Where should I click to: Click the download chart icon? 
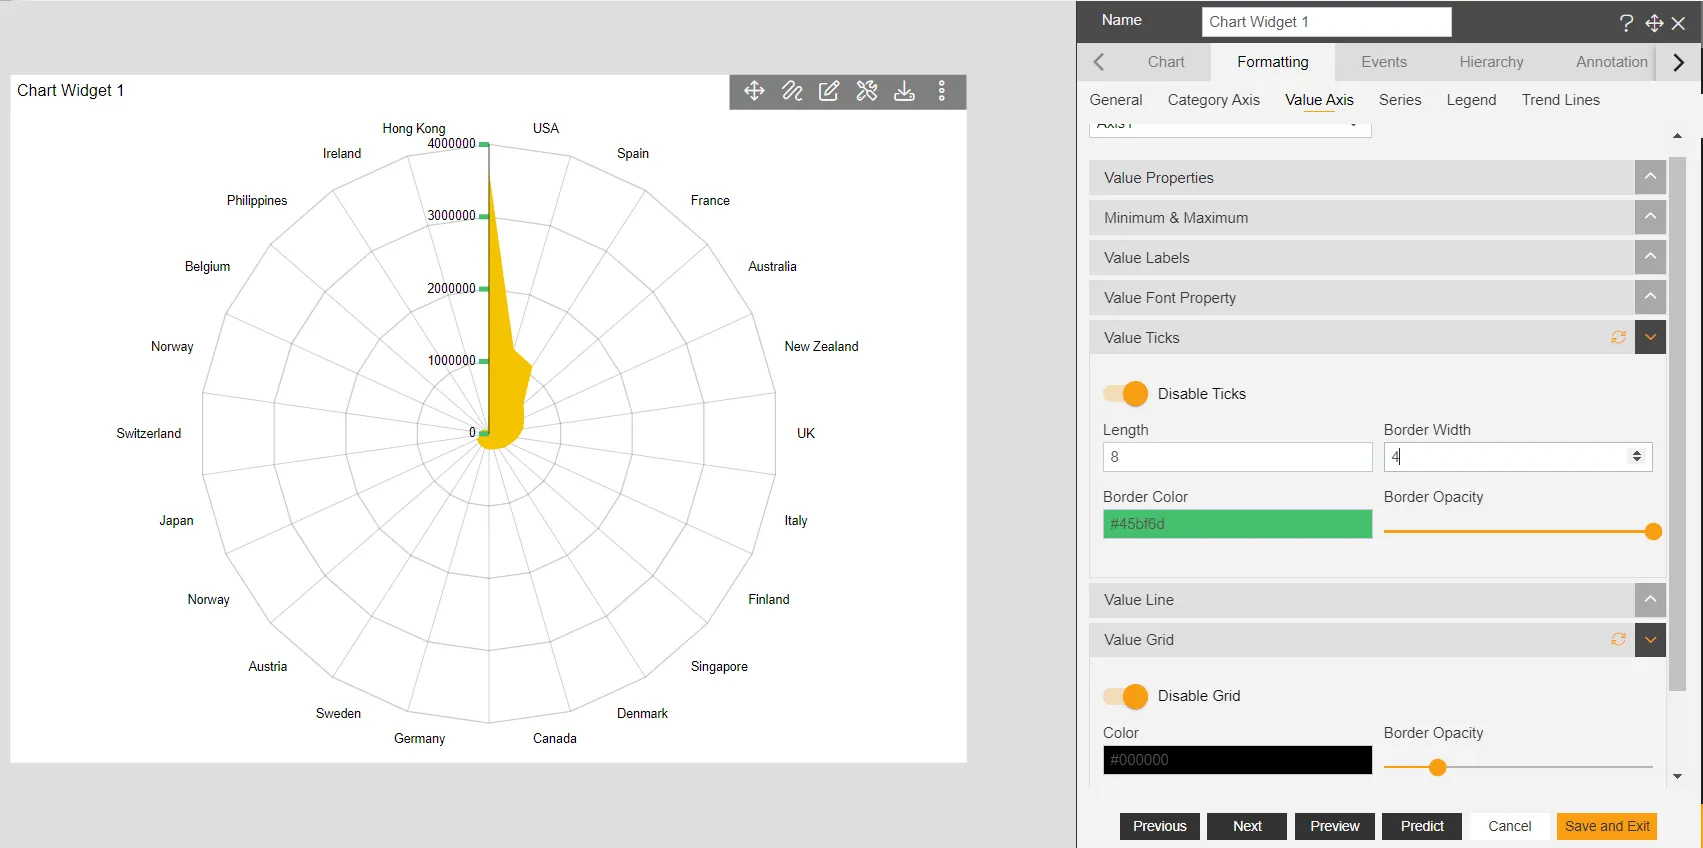click(x=904, y=91)
